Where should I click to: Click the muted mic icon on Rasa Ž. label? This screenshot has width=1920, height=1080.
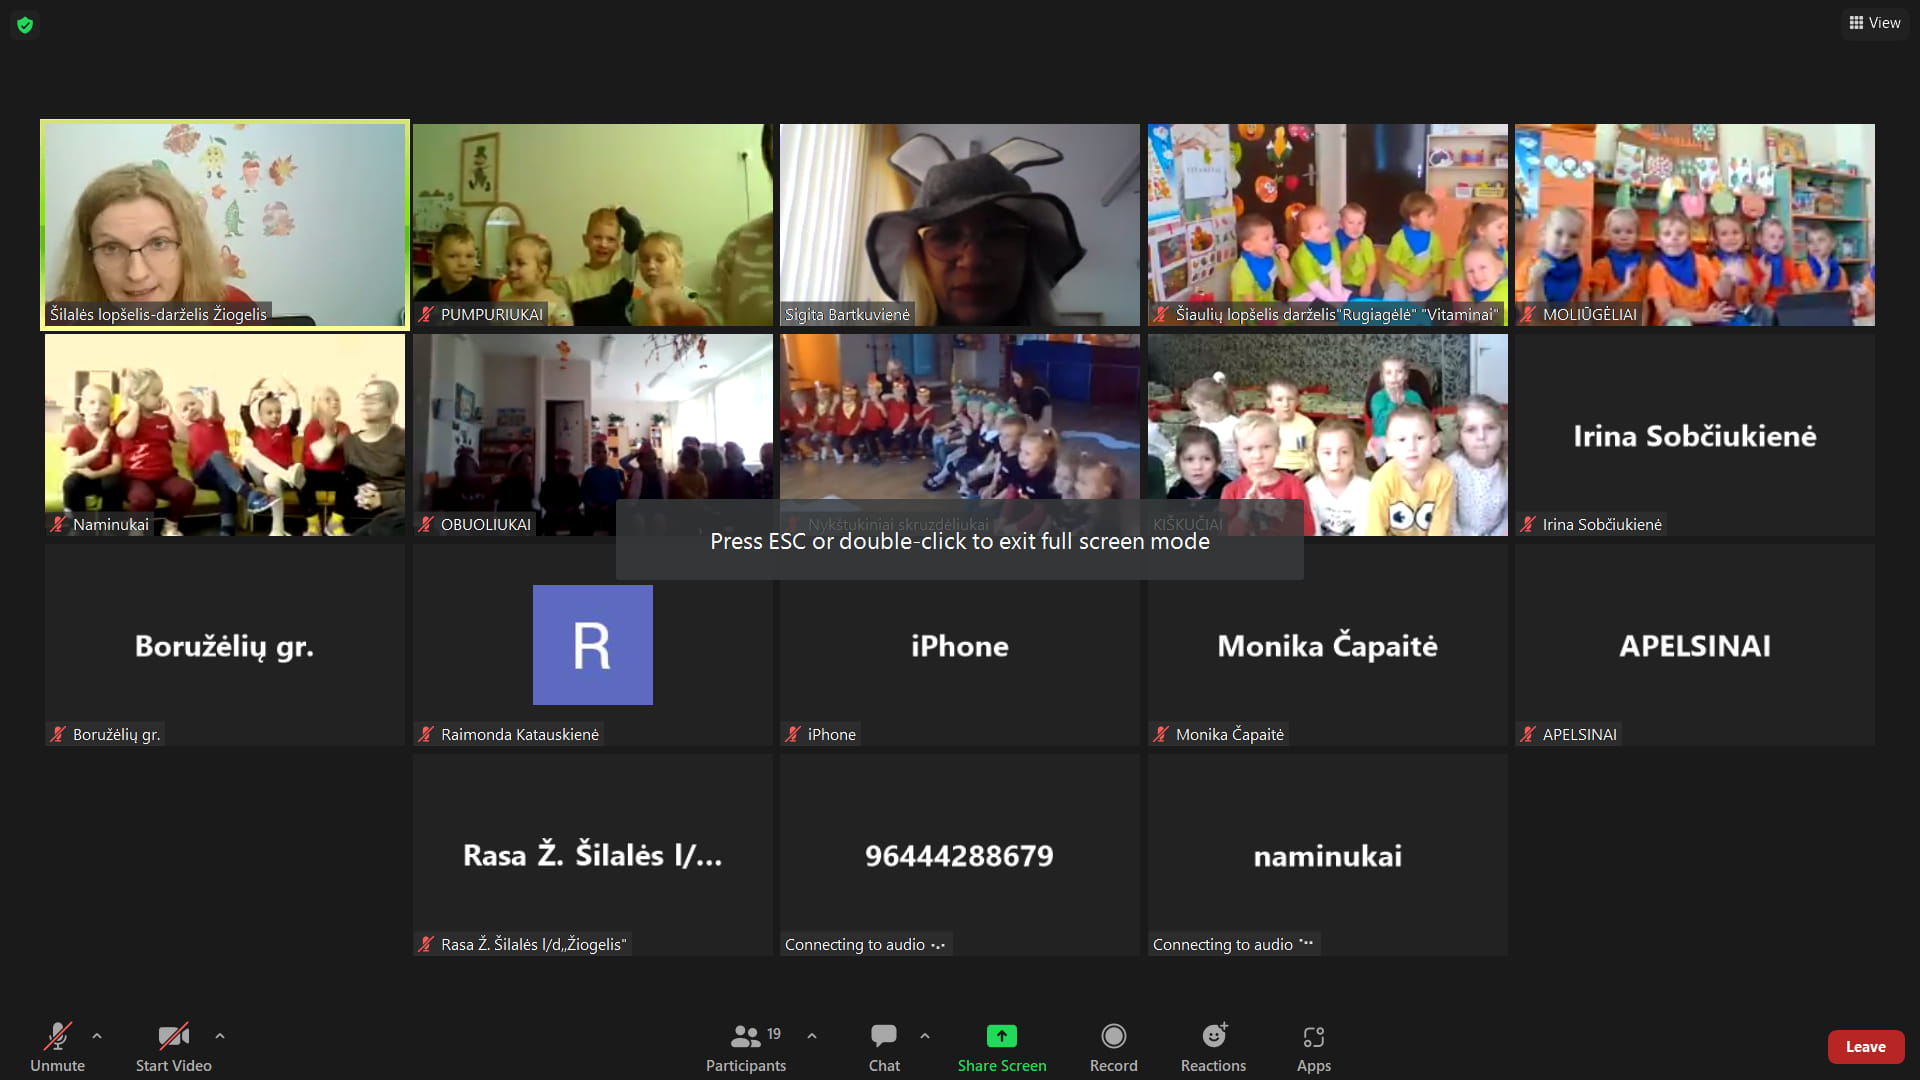click(x=426, y=944)
